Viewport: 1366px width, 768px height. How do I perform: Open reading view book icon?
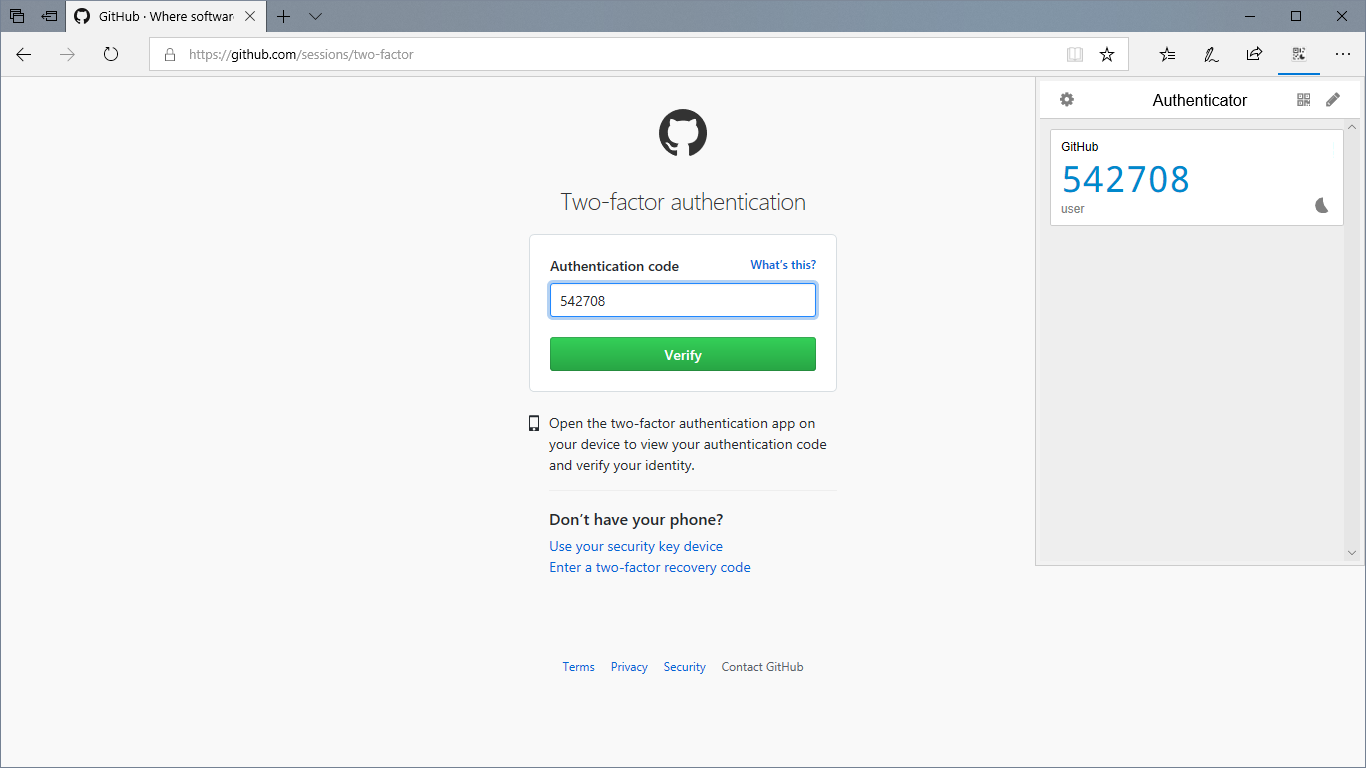pyautogui.click(x=1074, y=54)
